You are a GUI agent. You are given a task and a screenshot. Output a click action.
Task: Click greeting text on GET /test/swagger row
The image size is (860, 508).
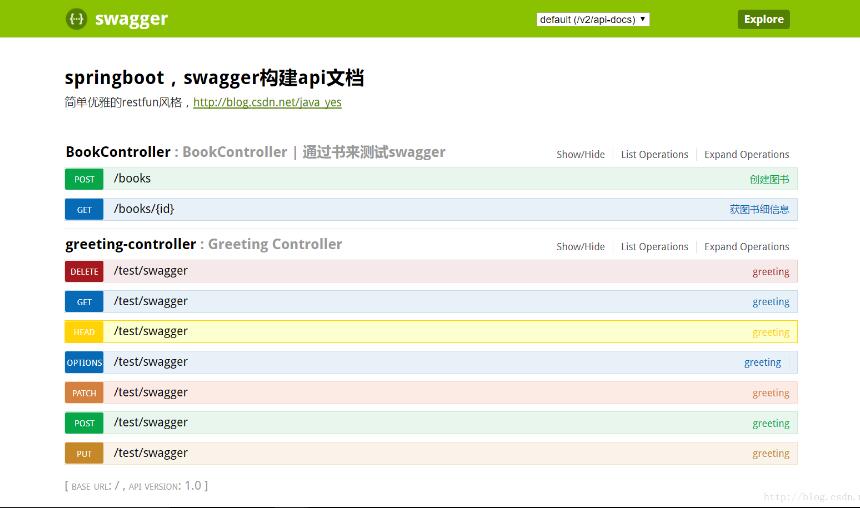(x=771, y=302)
